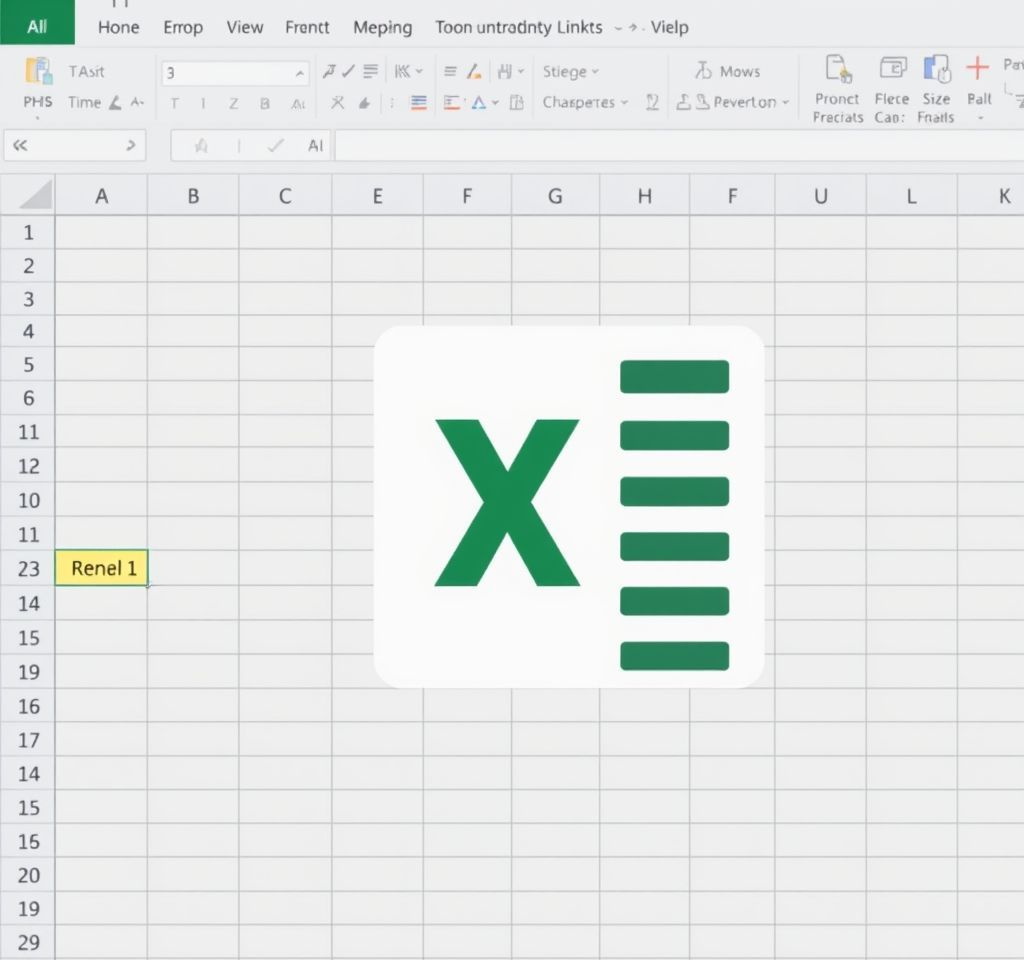Toggle the Z format button
The height and width of the screenshot is (960, 1024).
[233, 103]
